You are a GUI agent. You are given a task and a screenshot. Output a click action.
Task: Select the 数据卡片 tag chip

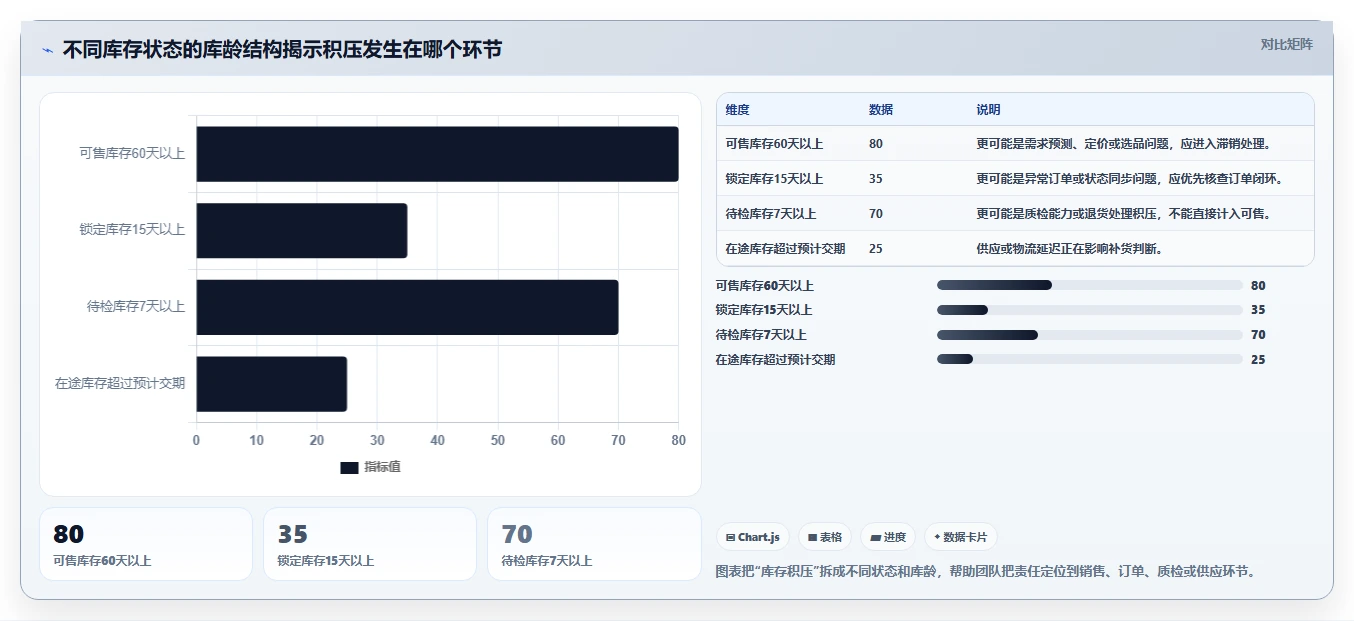pos(960,537)
